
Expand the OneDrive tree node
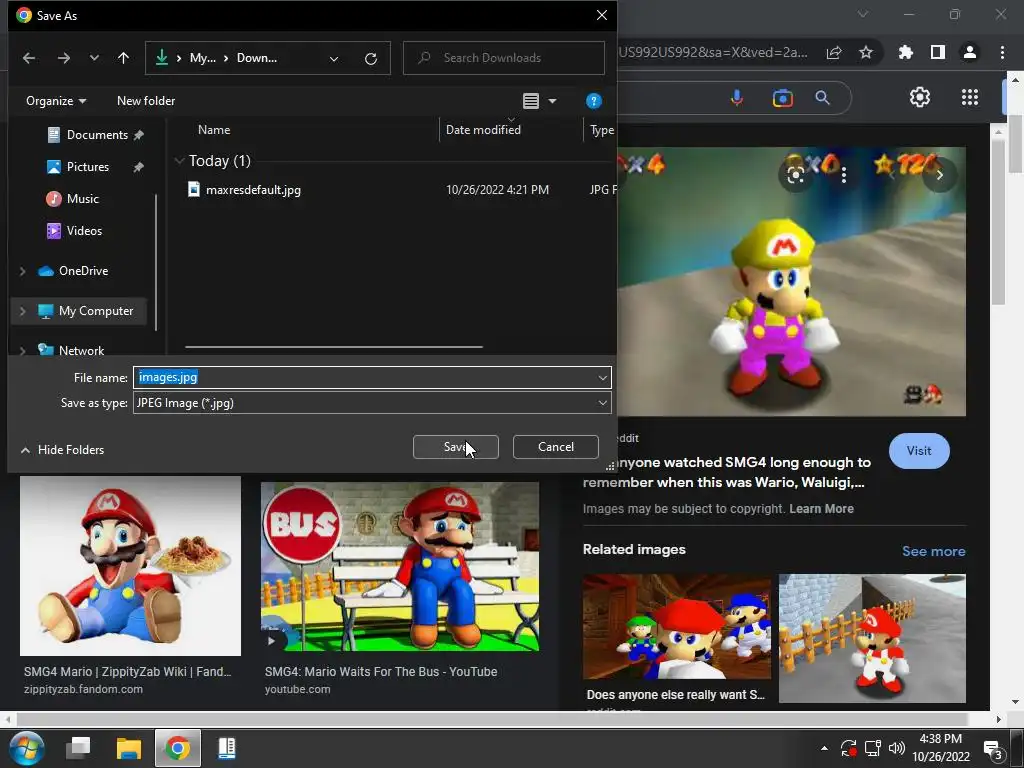(x=23, y=271)
